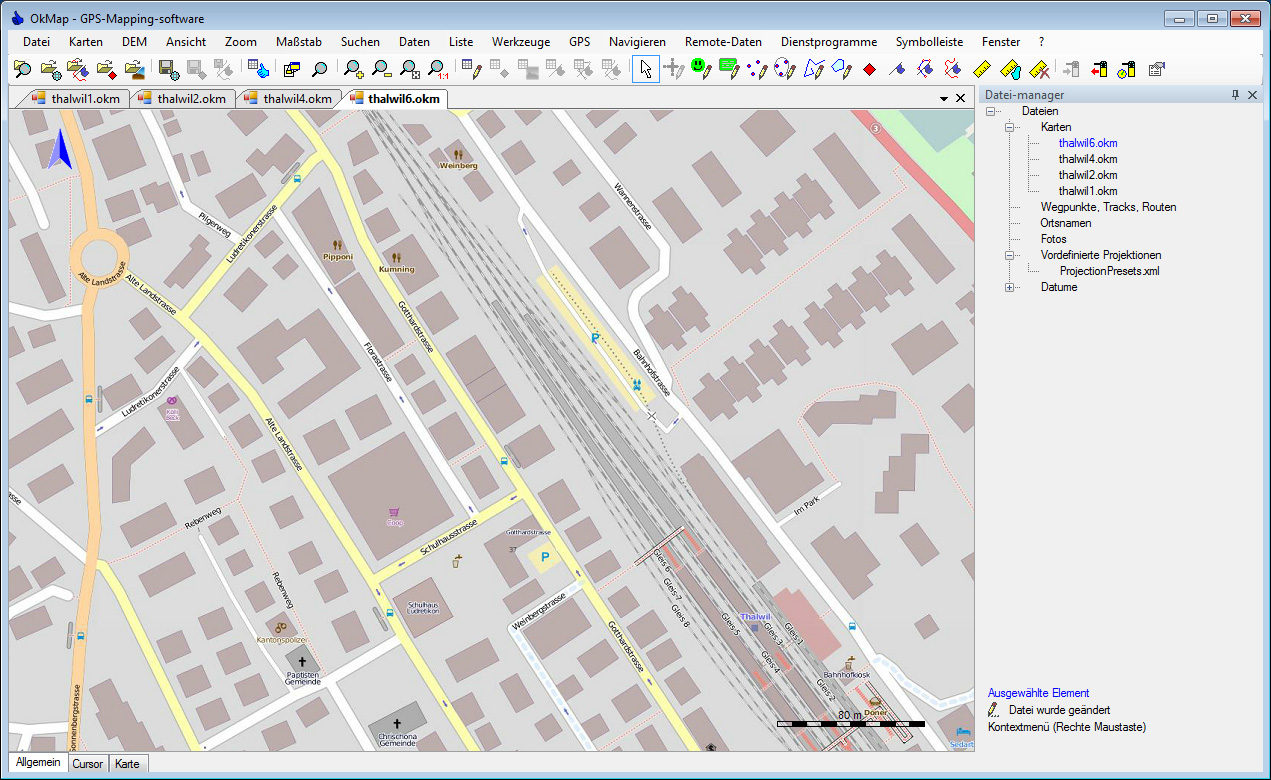Open the Datei menu
The height and width of the screenshot is (780, 1271).
coord(36,42)
